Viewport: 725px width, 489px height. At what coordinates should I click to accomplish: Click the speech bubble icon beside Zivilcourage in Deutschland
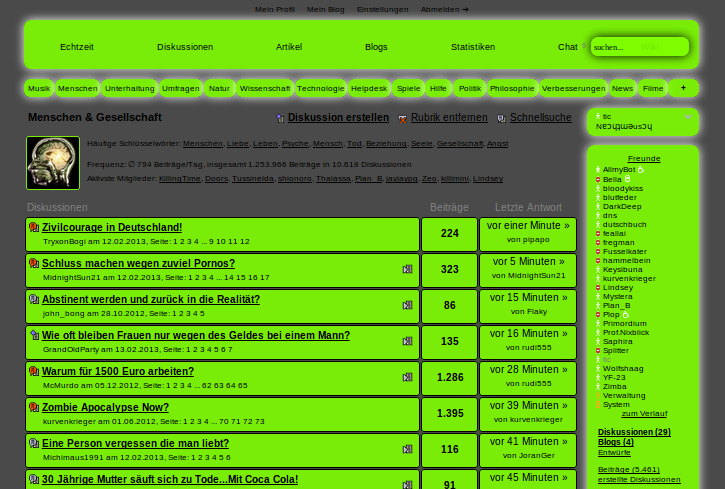click(x=34, y=228)
